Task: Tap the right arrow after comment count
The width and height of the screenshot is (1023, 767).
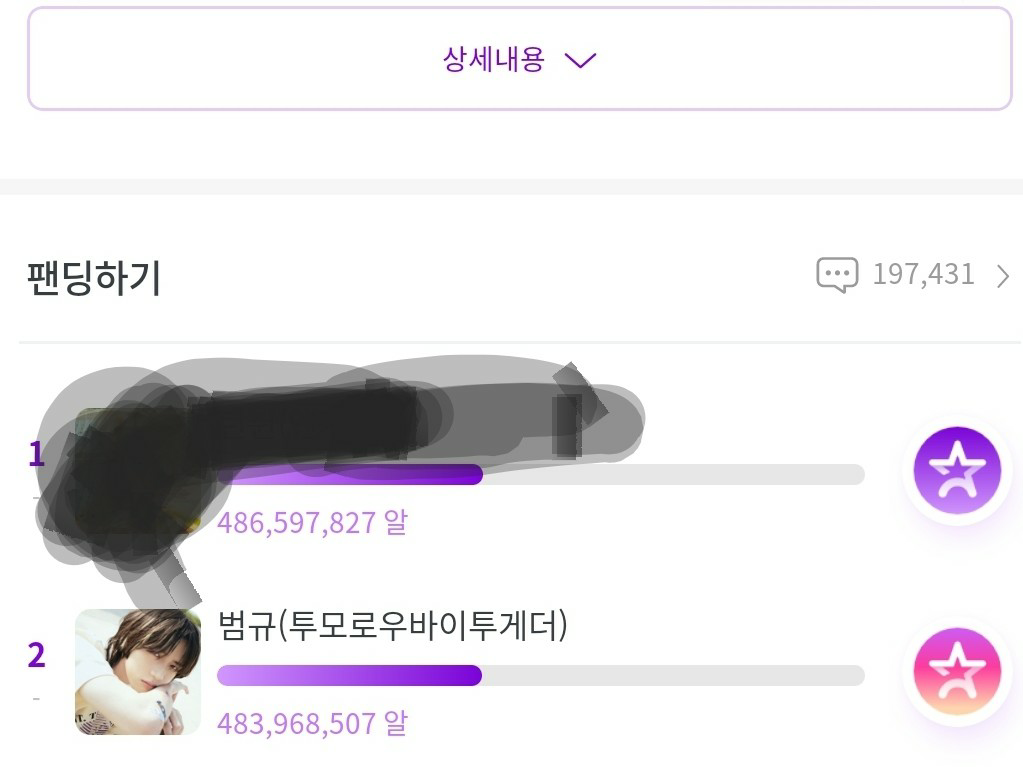Action: (1003, 275)
